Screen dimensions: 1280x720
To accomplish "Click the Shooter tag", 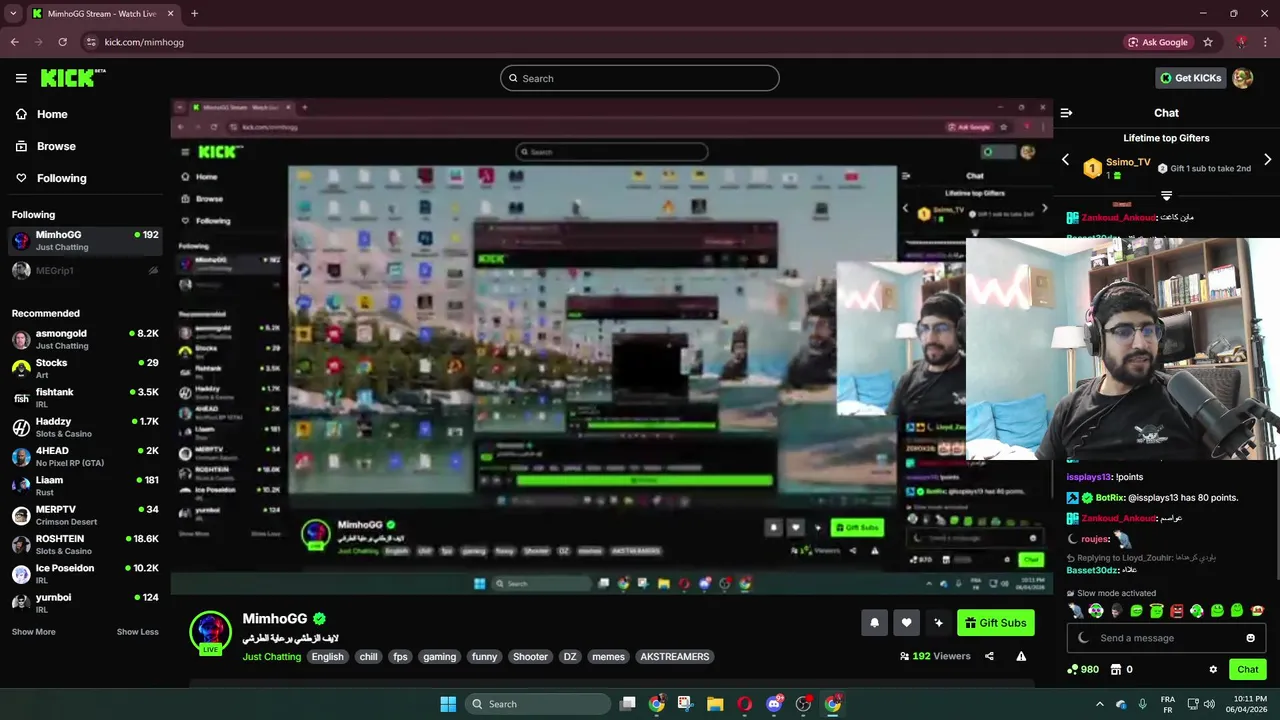I will click(x=530, y=657).
